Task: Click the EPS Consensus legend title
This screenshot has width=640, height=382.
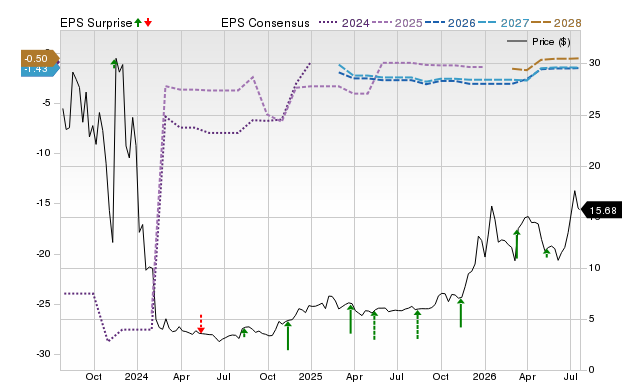Action: pos(265,23)
